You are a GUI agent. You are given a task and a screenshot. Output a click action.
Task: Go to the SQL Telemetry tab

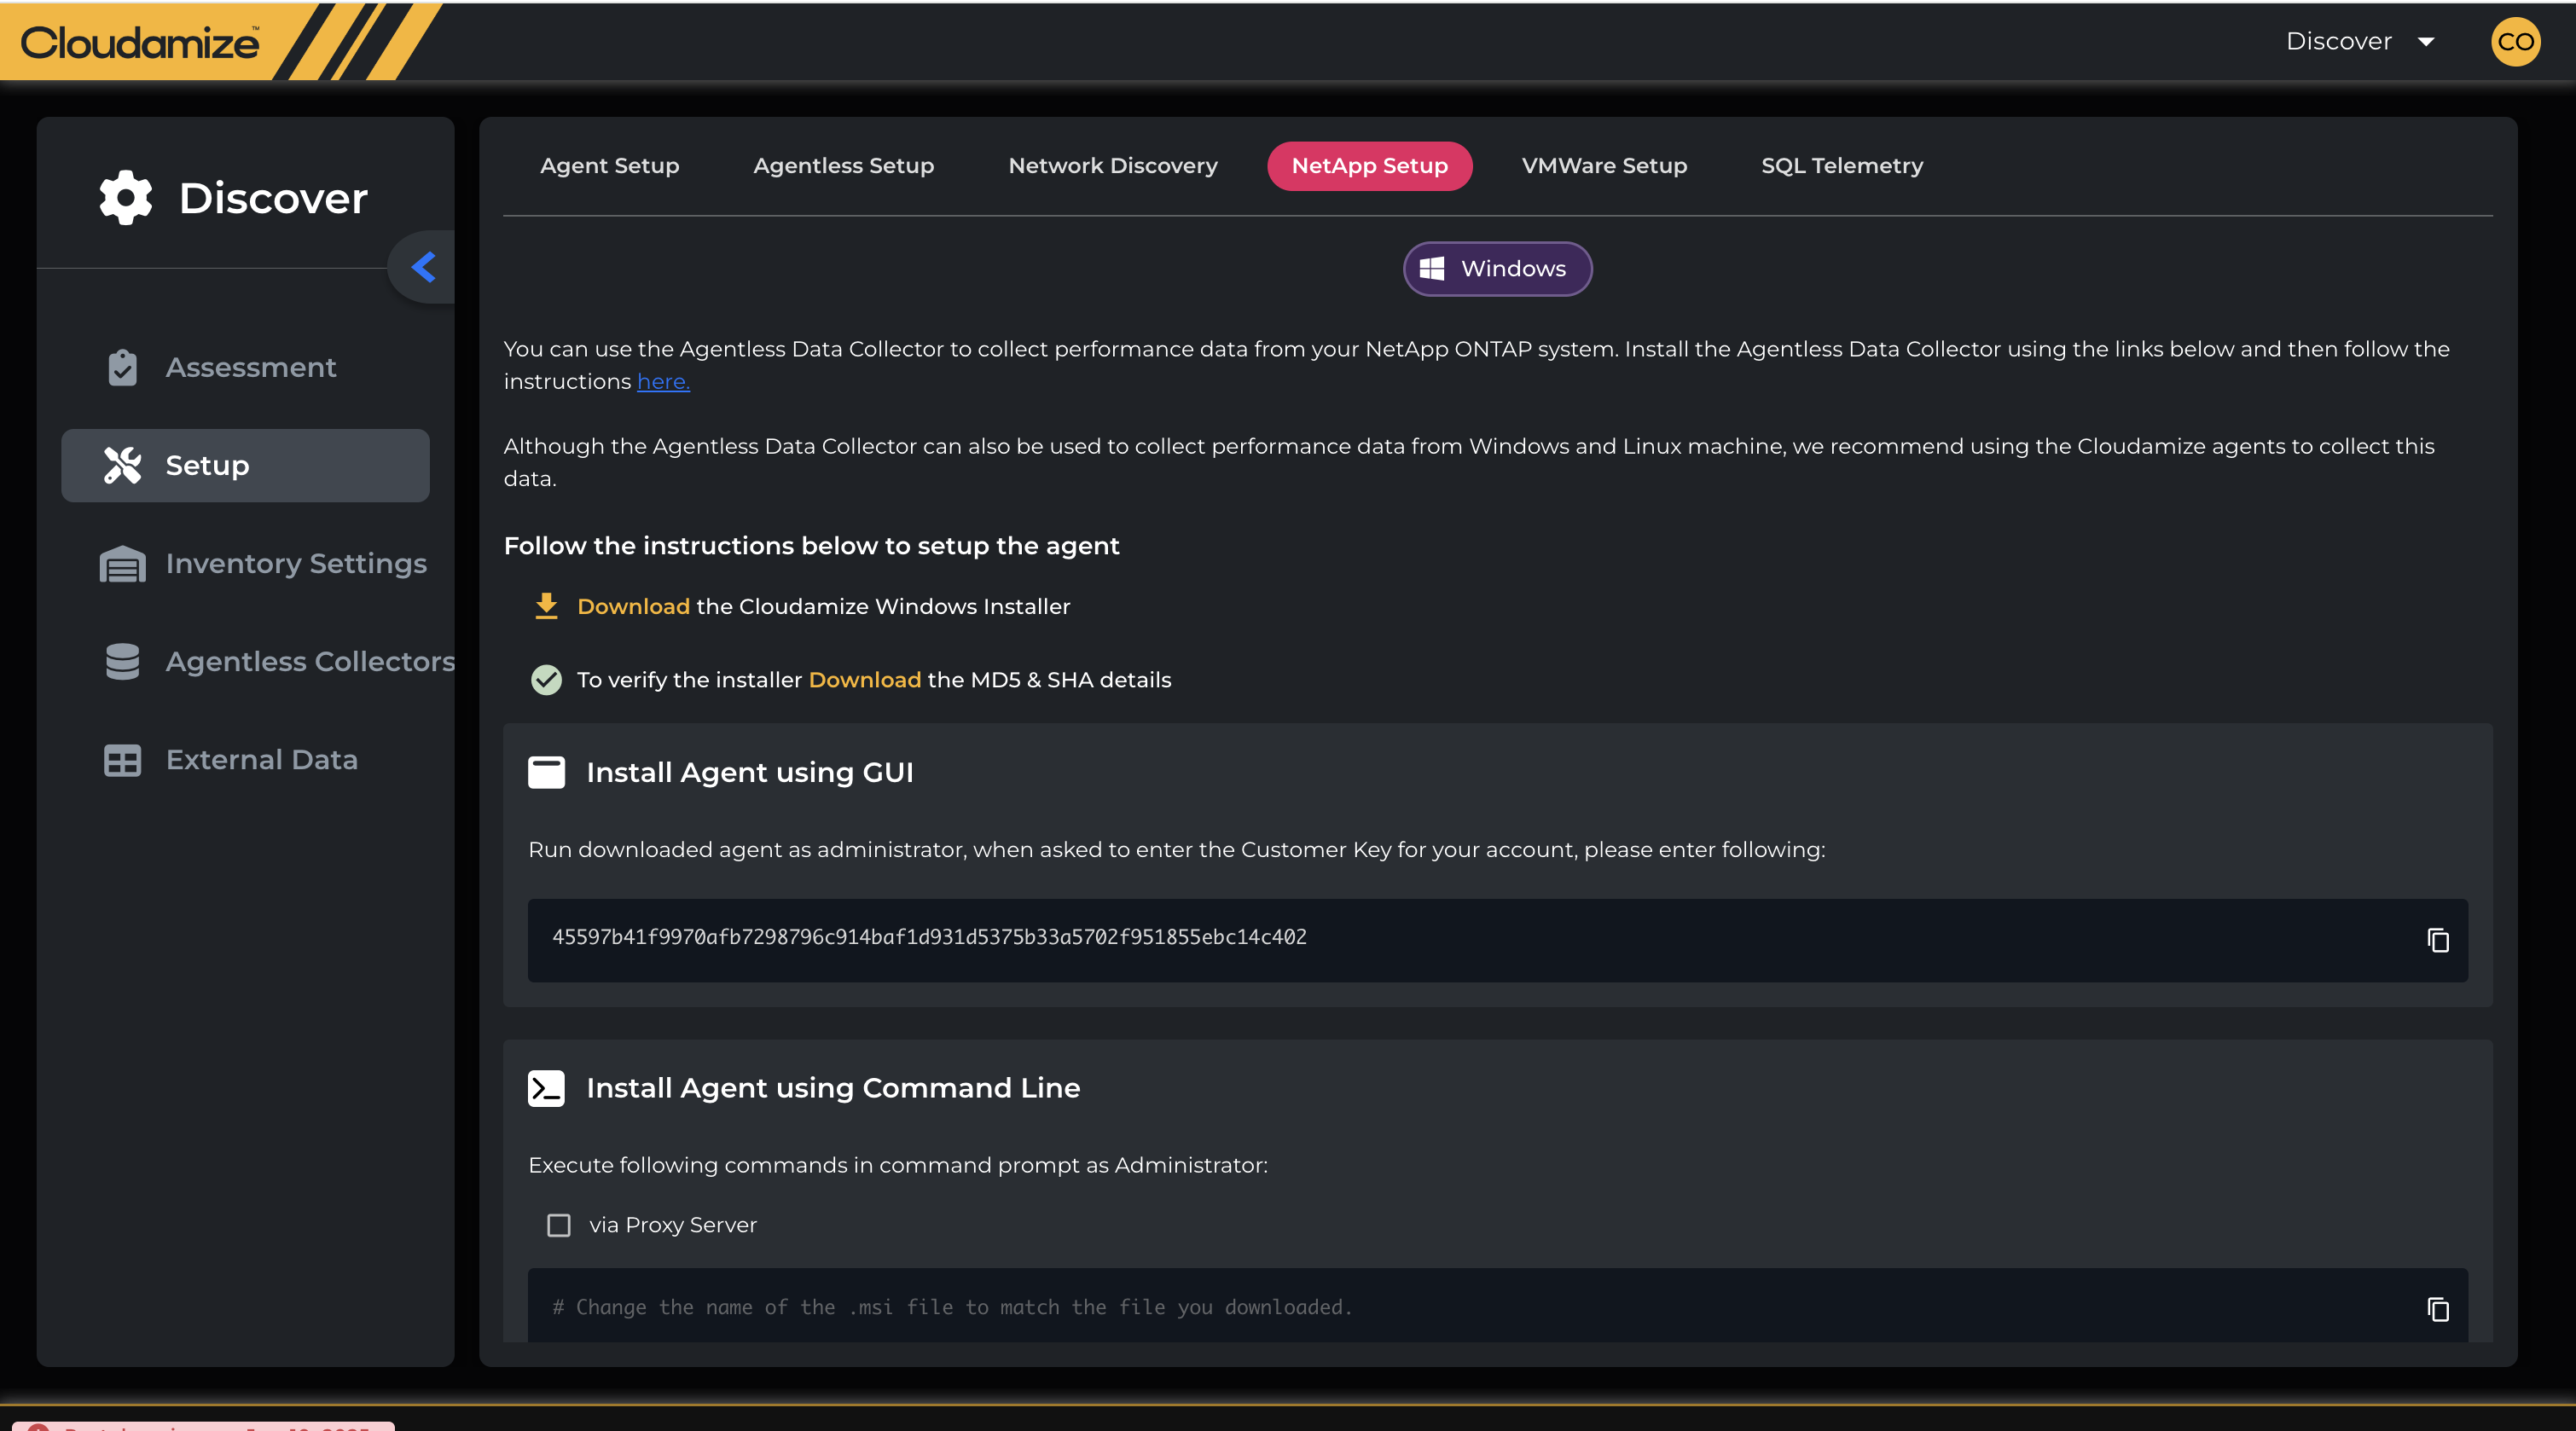click(x=1841, y=166)
